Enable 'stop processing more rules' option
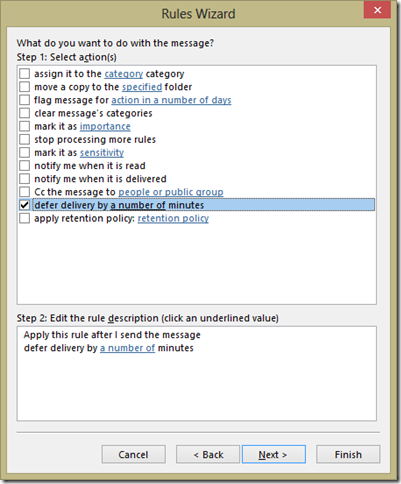The width and height of the screenshot is (401, 484). [25, 139]
